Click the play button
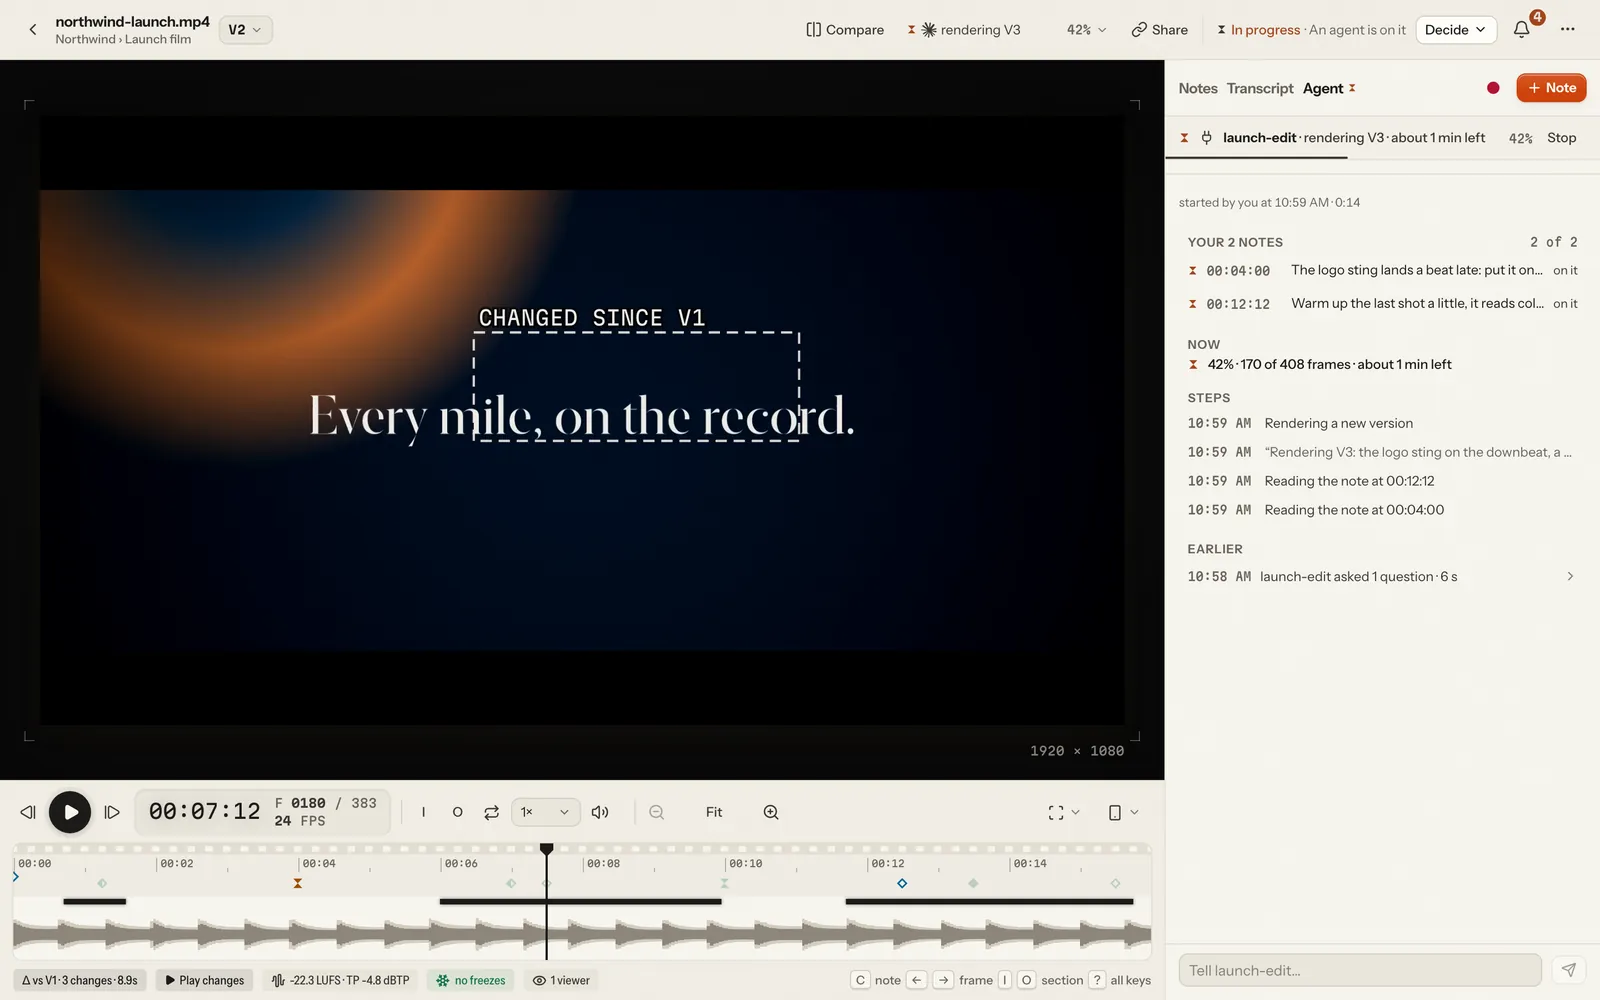The width and height of the screenshot is (1600, 1000). (70, 812)
